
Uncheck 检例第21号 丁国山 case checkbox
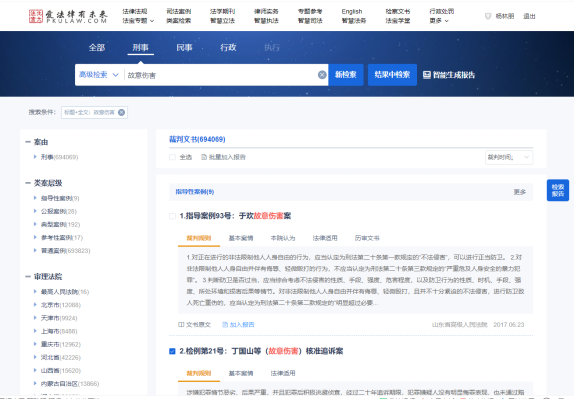tap(172, 351)
